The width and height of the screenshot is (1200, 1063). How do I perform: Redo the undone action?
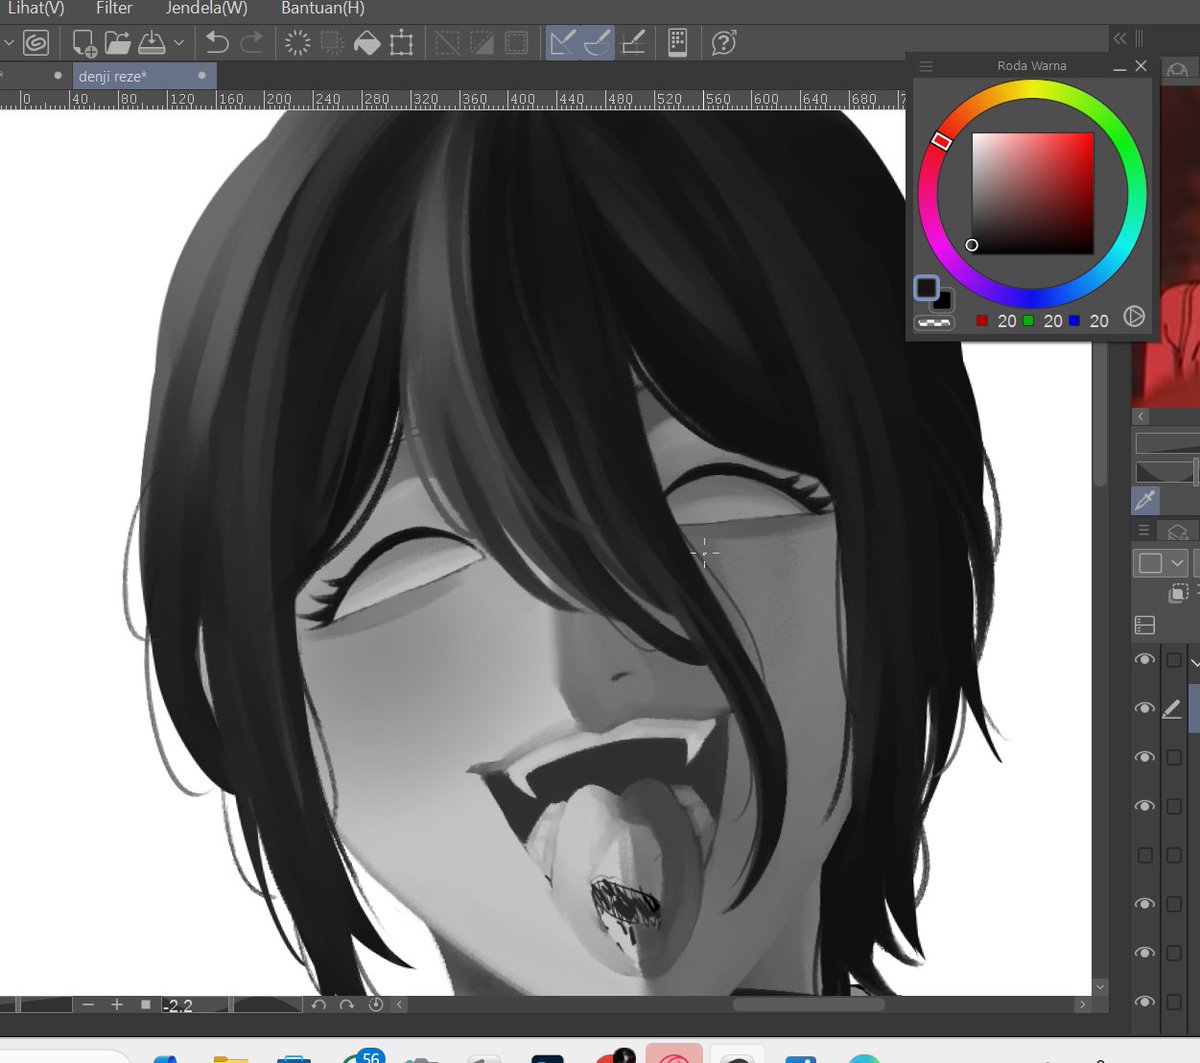click(252, 43)
